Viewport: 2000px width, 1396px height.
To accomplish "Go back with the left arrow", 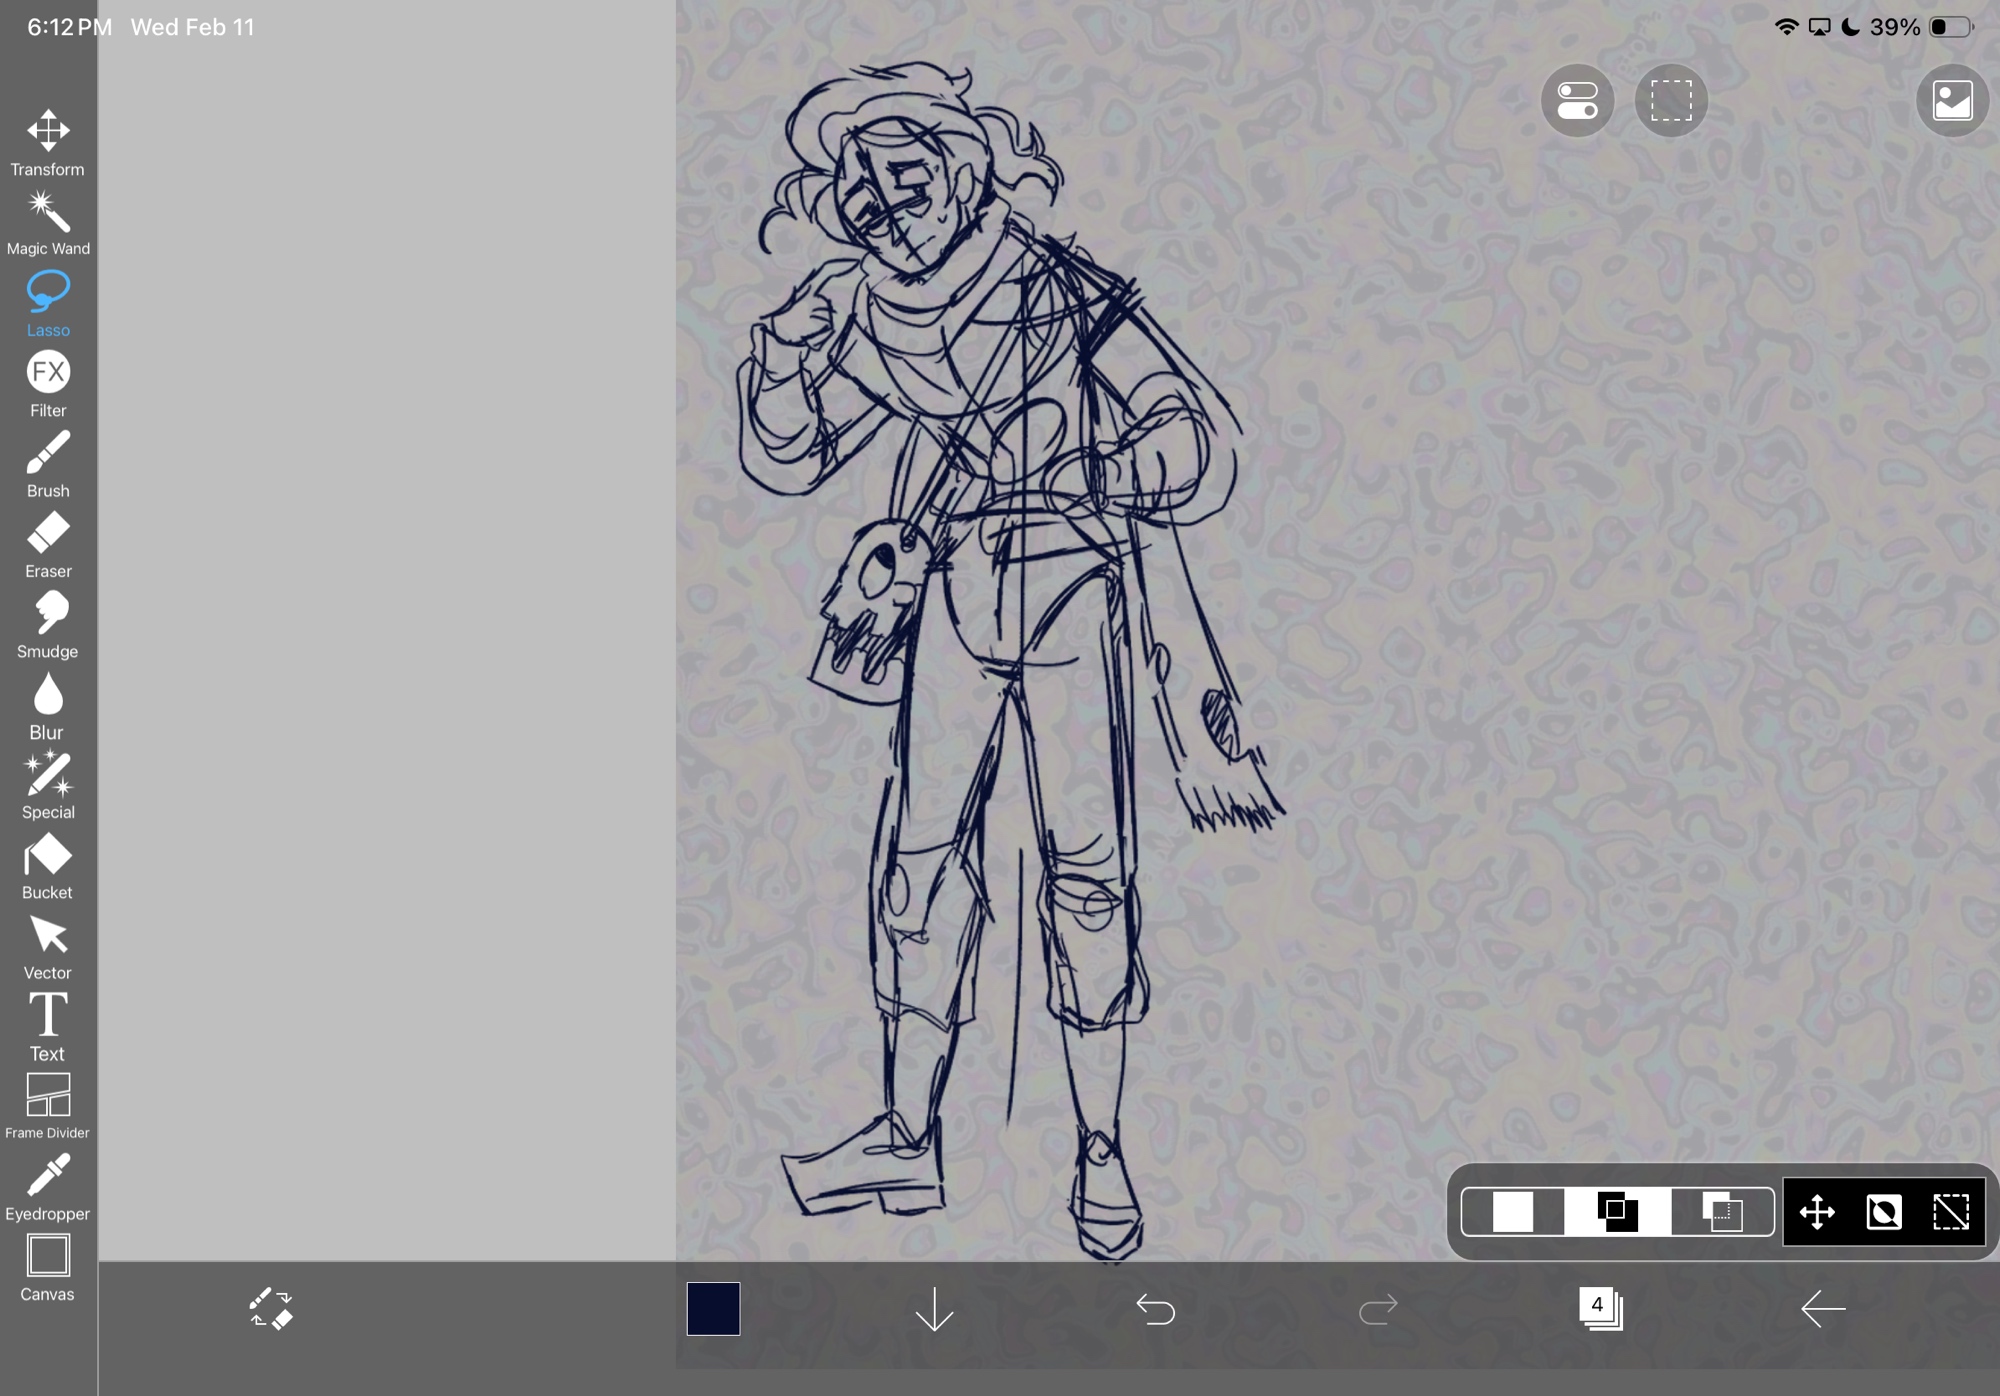I will (x=1822, y=1308).
